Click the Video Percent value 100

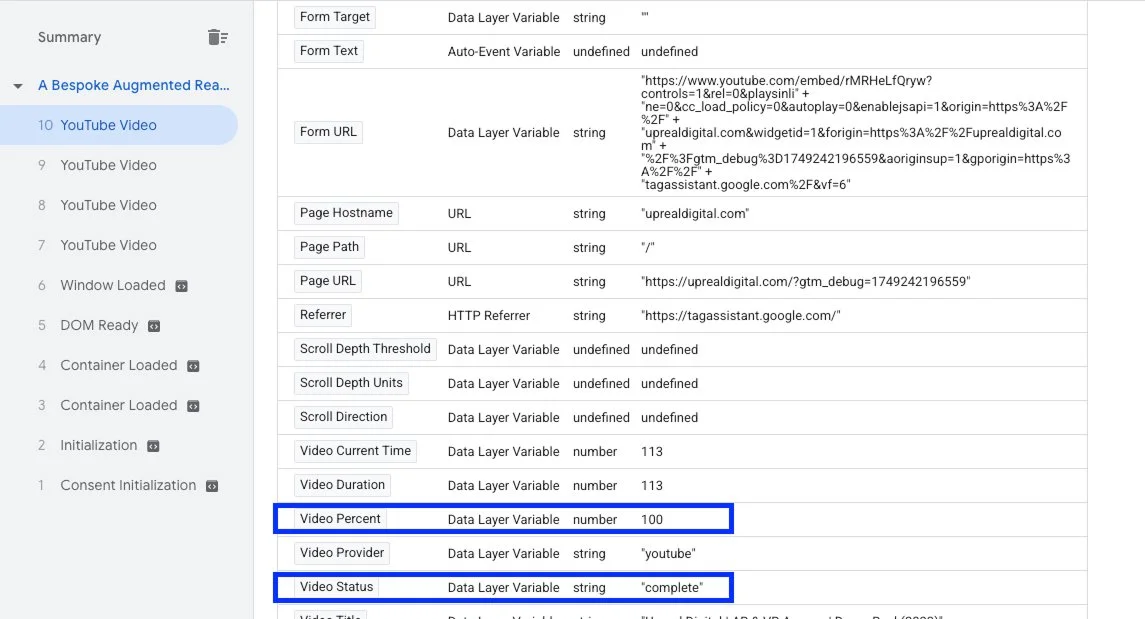(x=652, y=520)
